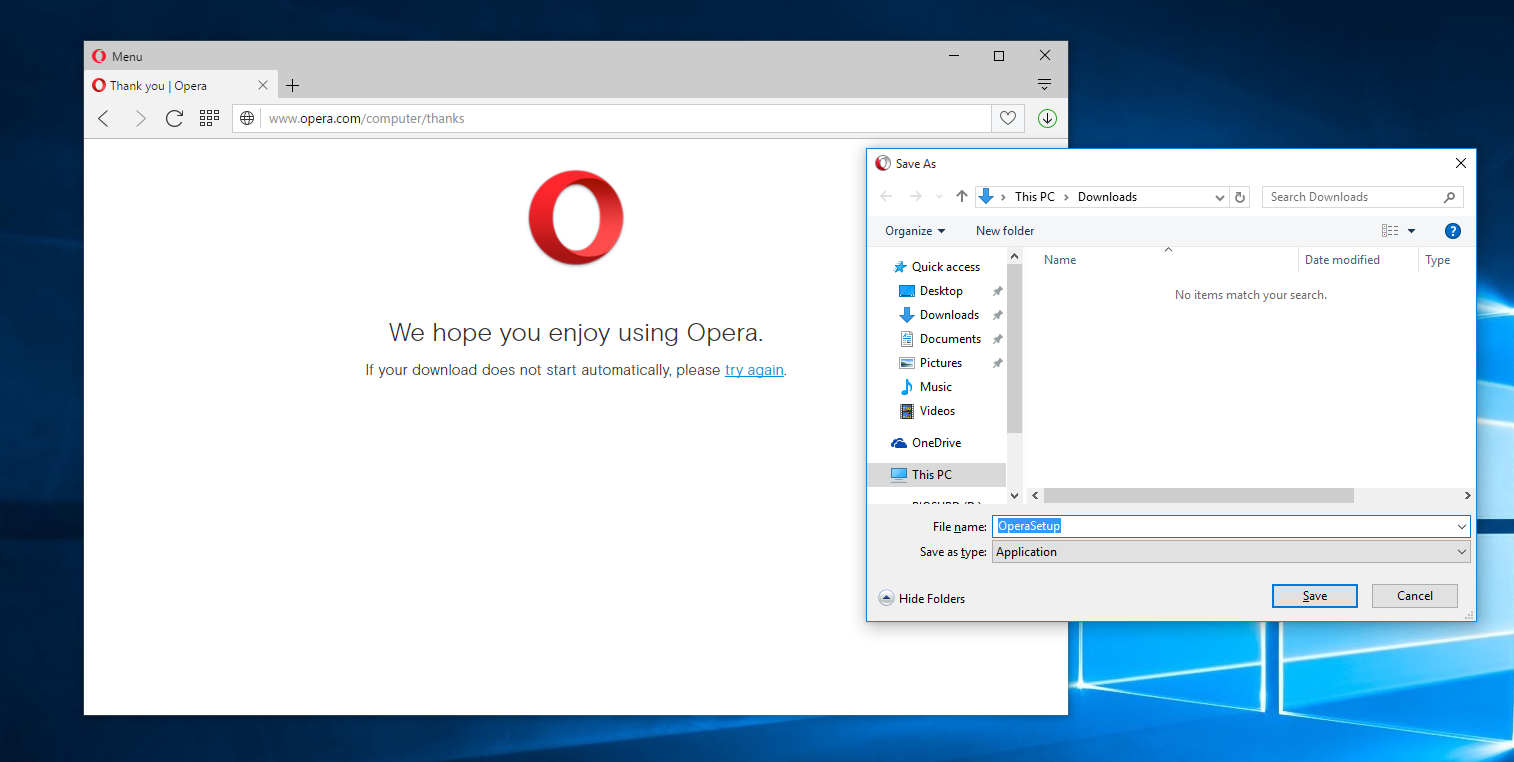The image size is (1514, 762).
Task: Click the Save button
Action: tap(1314, 596)
